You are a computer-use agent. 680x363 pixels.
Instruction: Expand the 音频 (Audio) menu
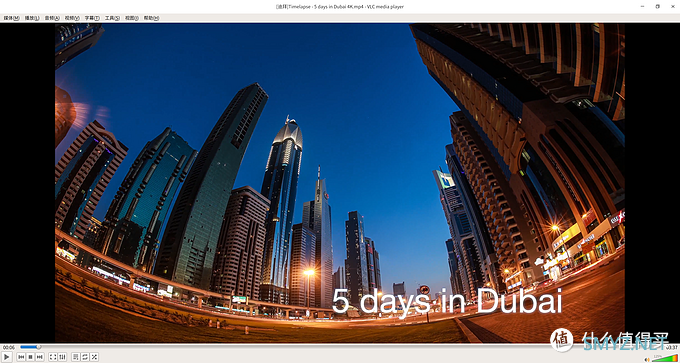(x=52, y=18)
